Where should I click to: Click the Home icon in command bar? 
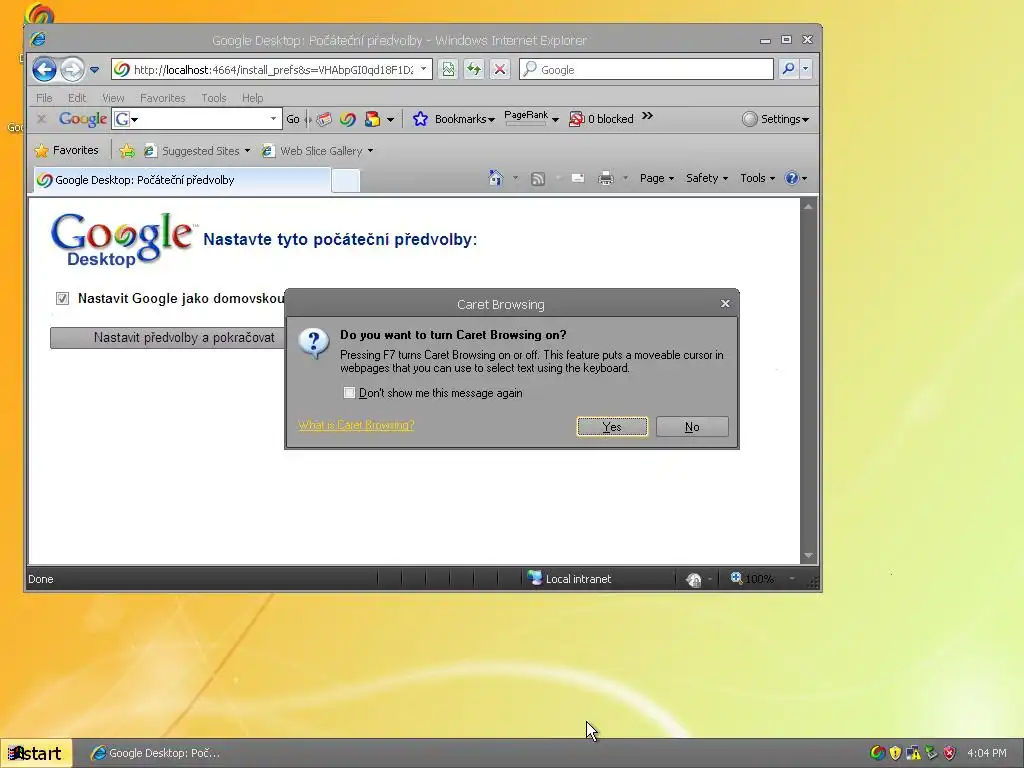point(496,178)
